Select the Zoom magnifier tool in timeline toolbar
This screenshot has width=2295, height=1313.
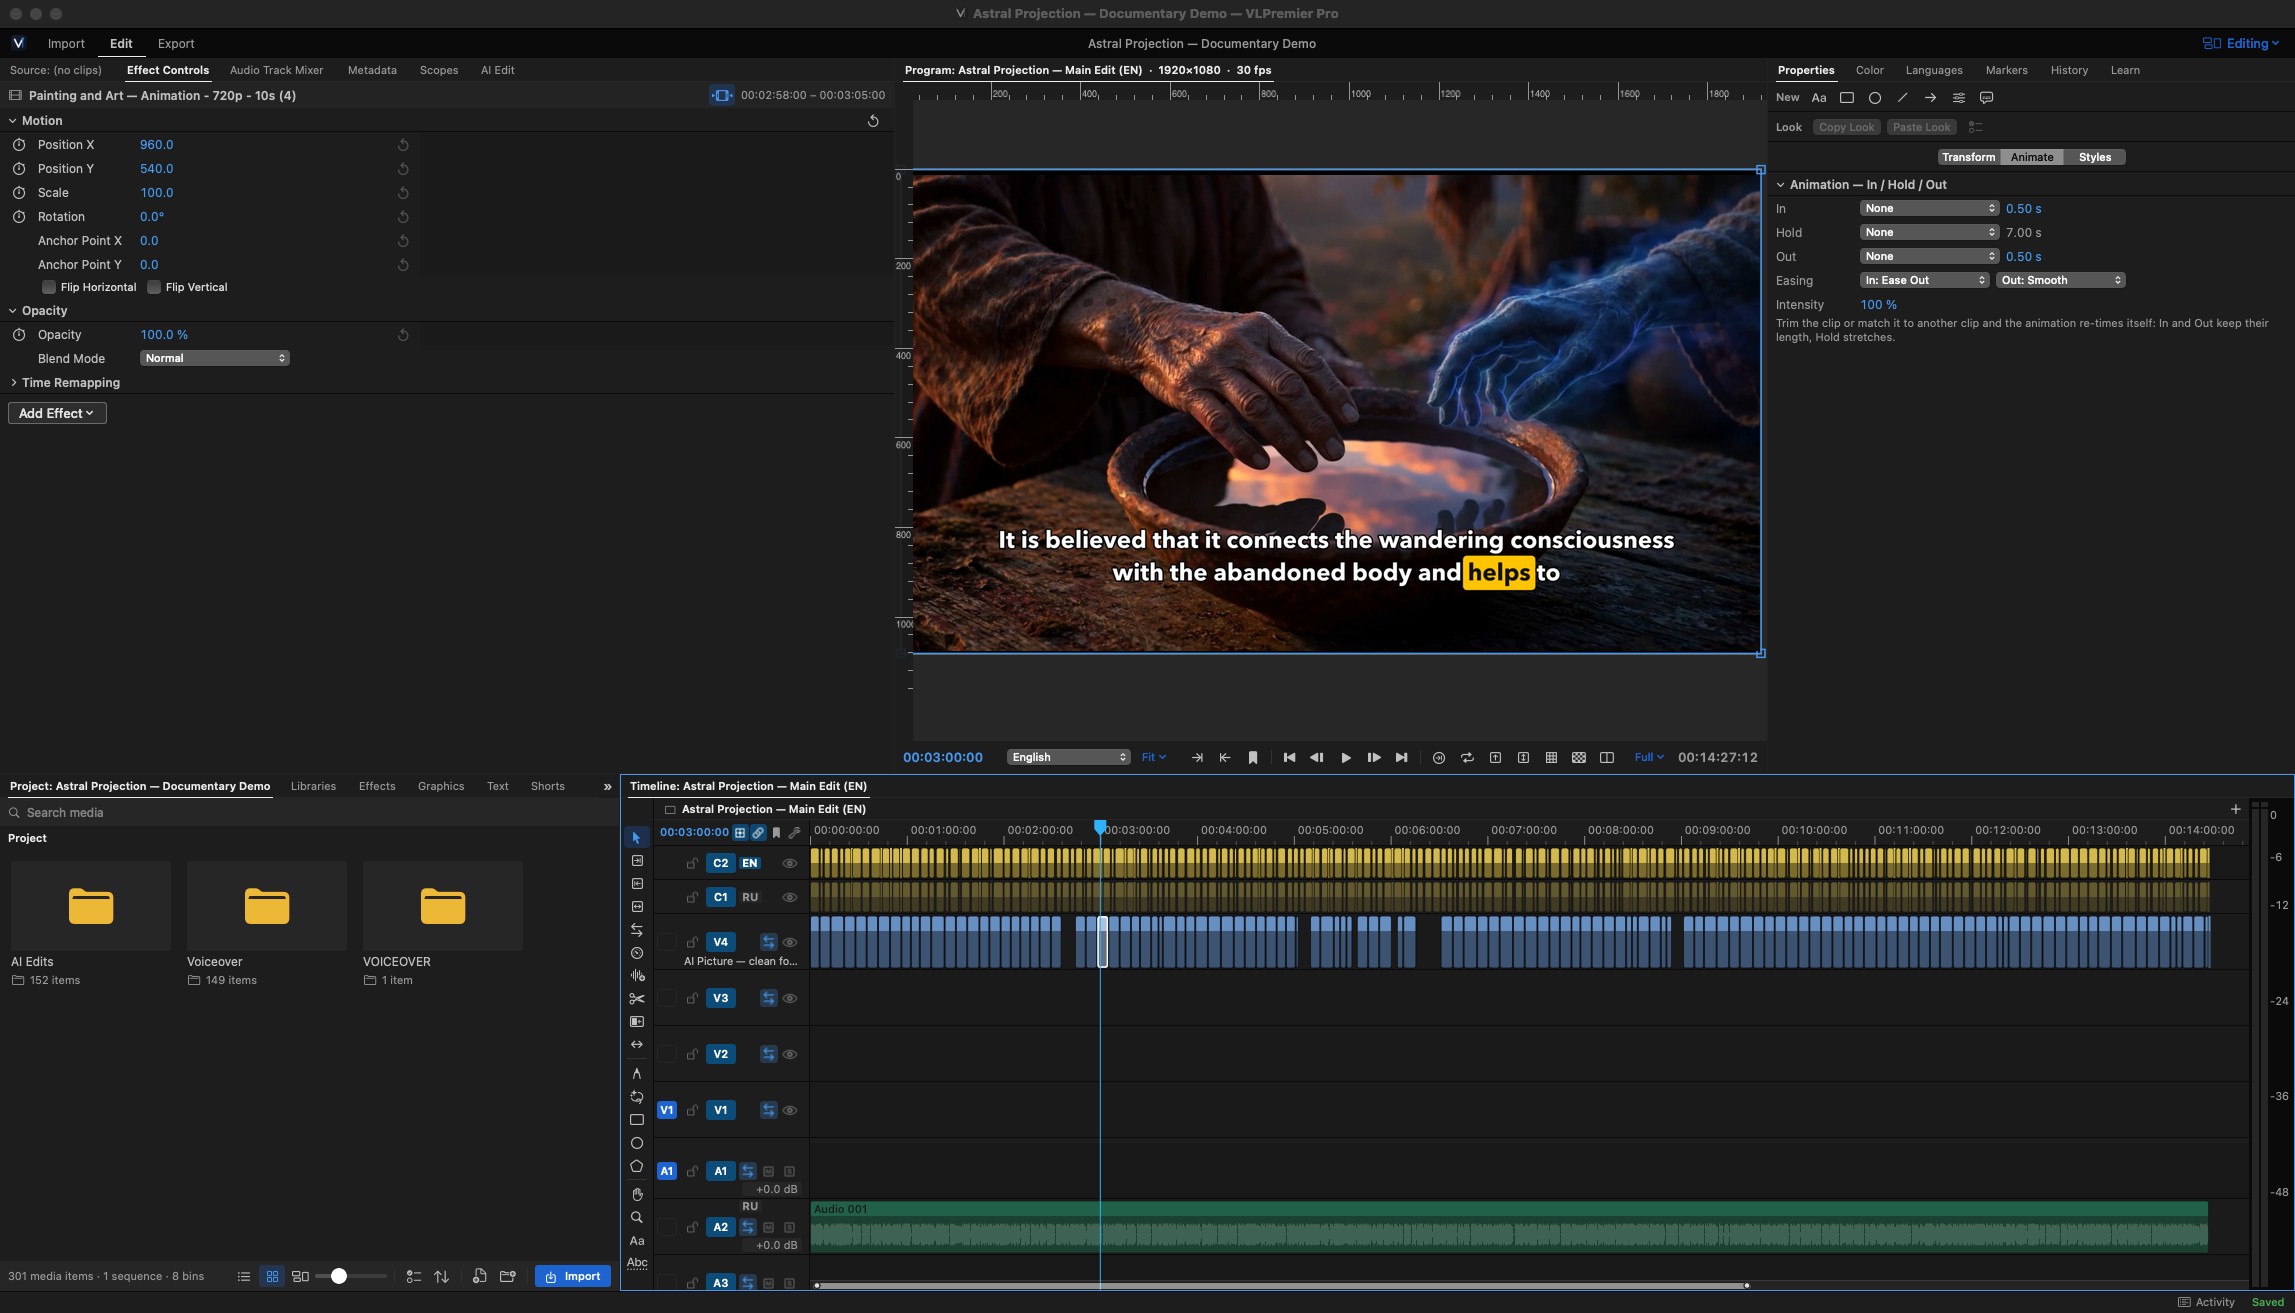pos(637,1217)
